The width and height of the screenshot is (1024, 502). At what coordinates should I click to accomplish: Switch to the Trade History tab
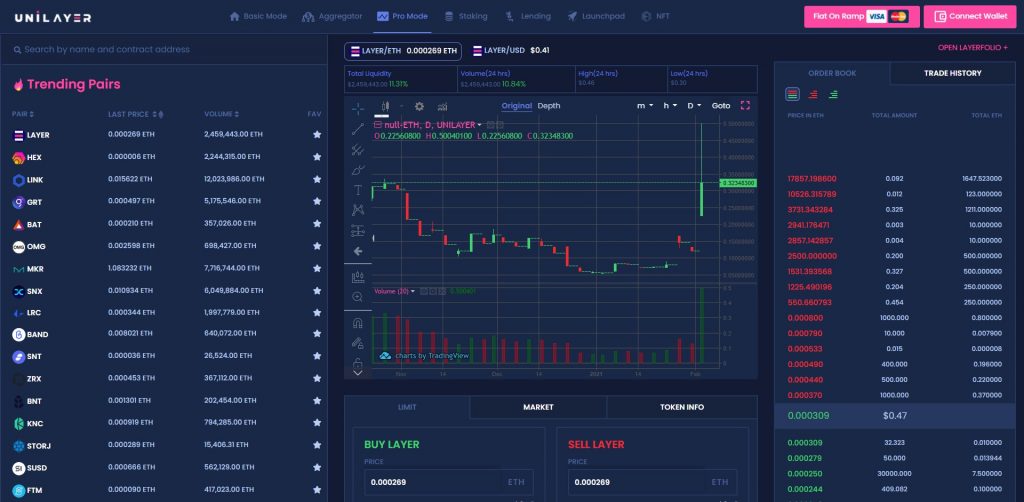952,73
